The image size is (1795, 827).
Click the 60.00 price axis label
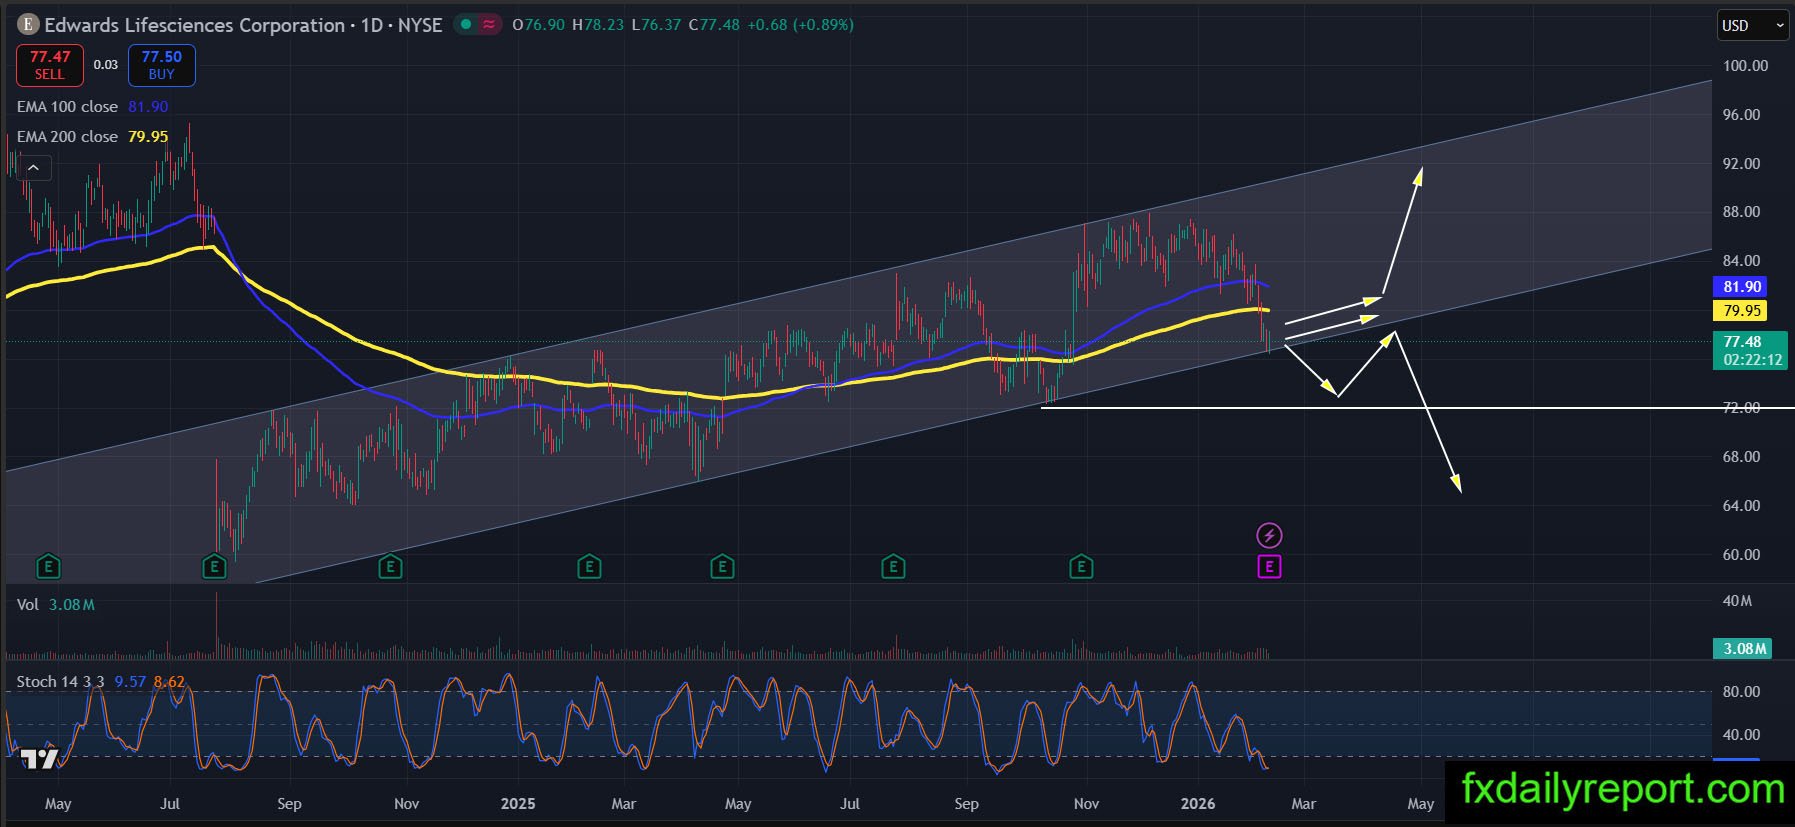pos(1742,555)
